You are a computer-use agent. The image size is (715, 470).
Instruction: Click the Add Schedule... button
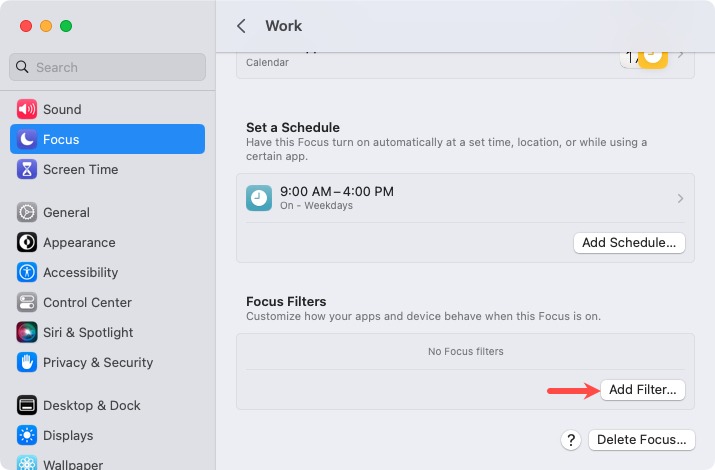(629, 243)
